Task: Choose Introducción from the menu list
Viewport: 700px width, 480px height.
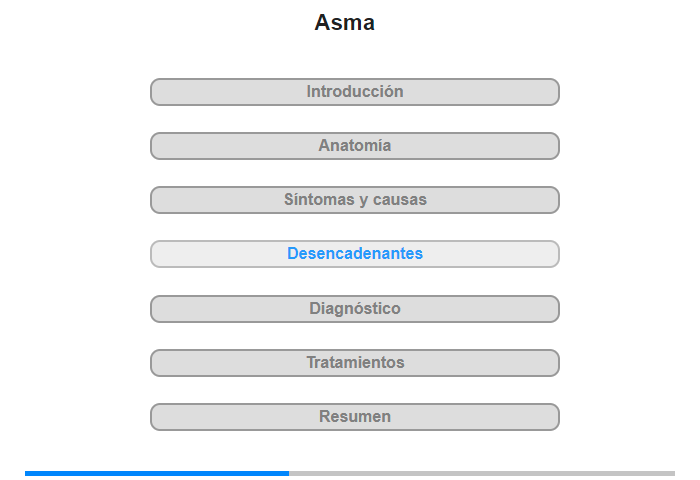Action: (x=355, y=92)
